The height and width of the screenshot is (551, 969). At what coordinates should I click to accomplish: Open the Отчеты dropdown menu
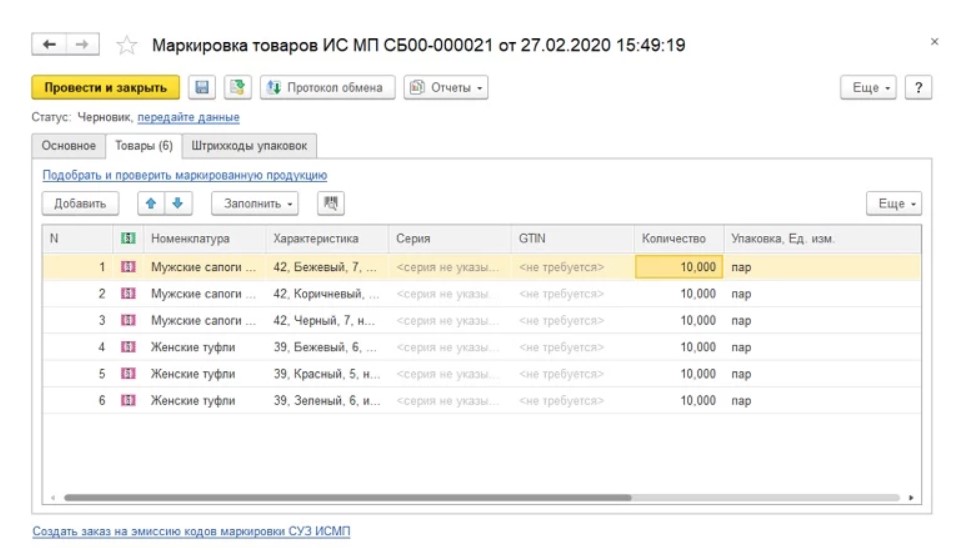point(446,88)
